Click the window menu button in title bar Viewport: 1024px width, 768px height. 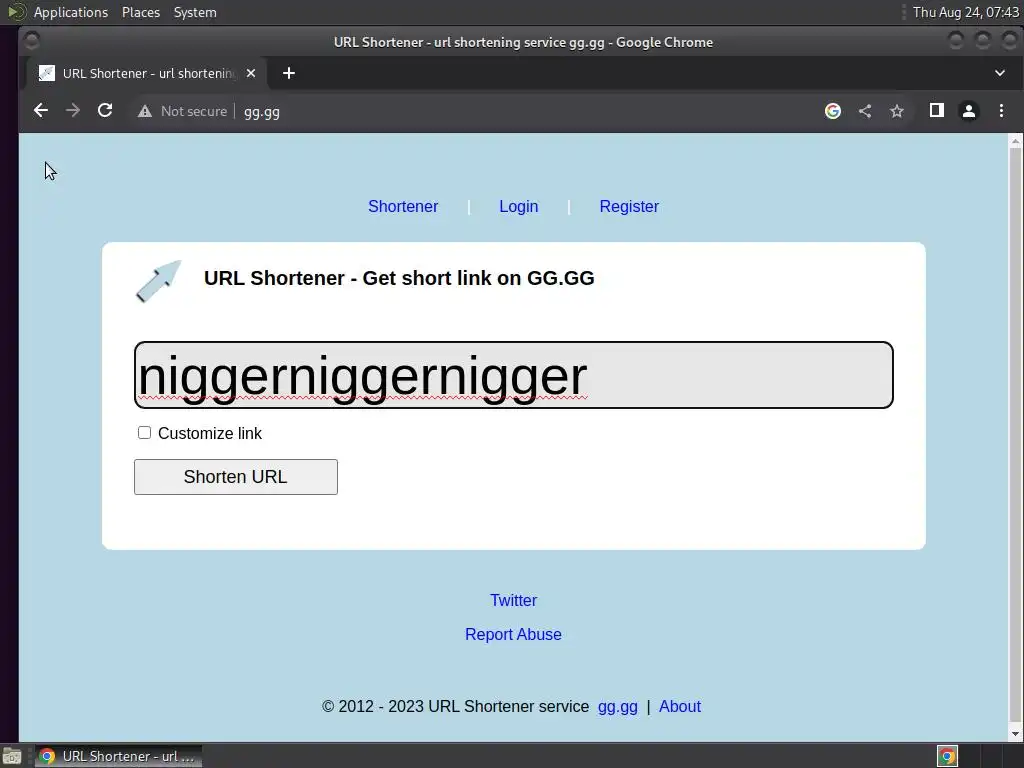click(x=31, y=42)
